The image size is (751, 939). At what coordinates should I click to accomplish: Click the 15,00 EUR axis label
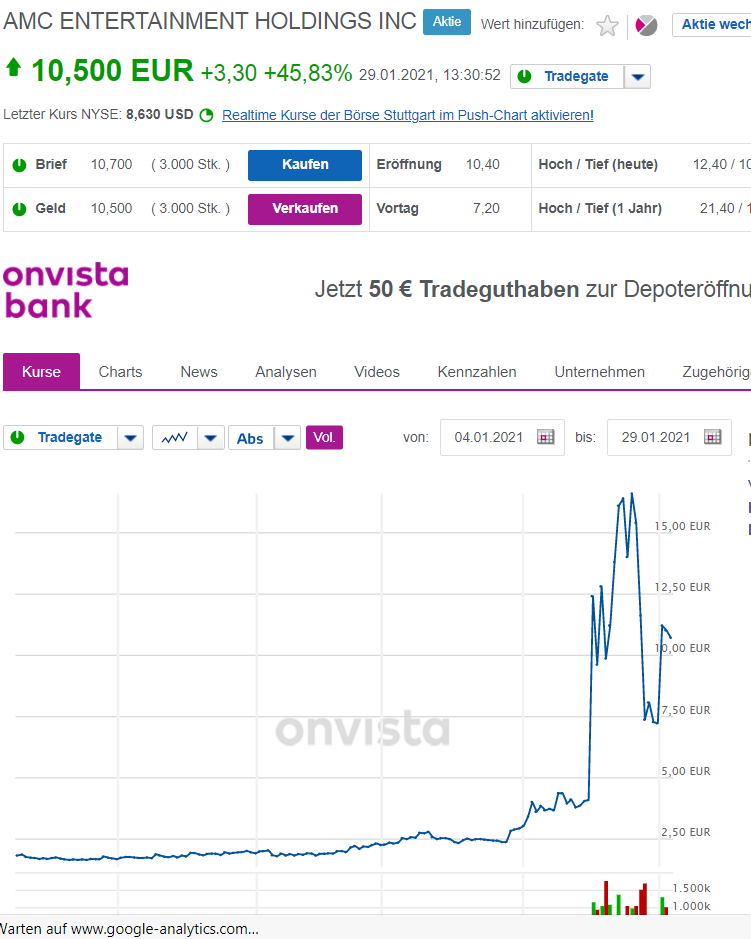(683, 526)
